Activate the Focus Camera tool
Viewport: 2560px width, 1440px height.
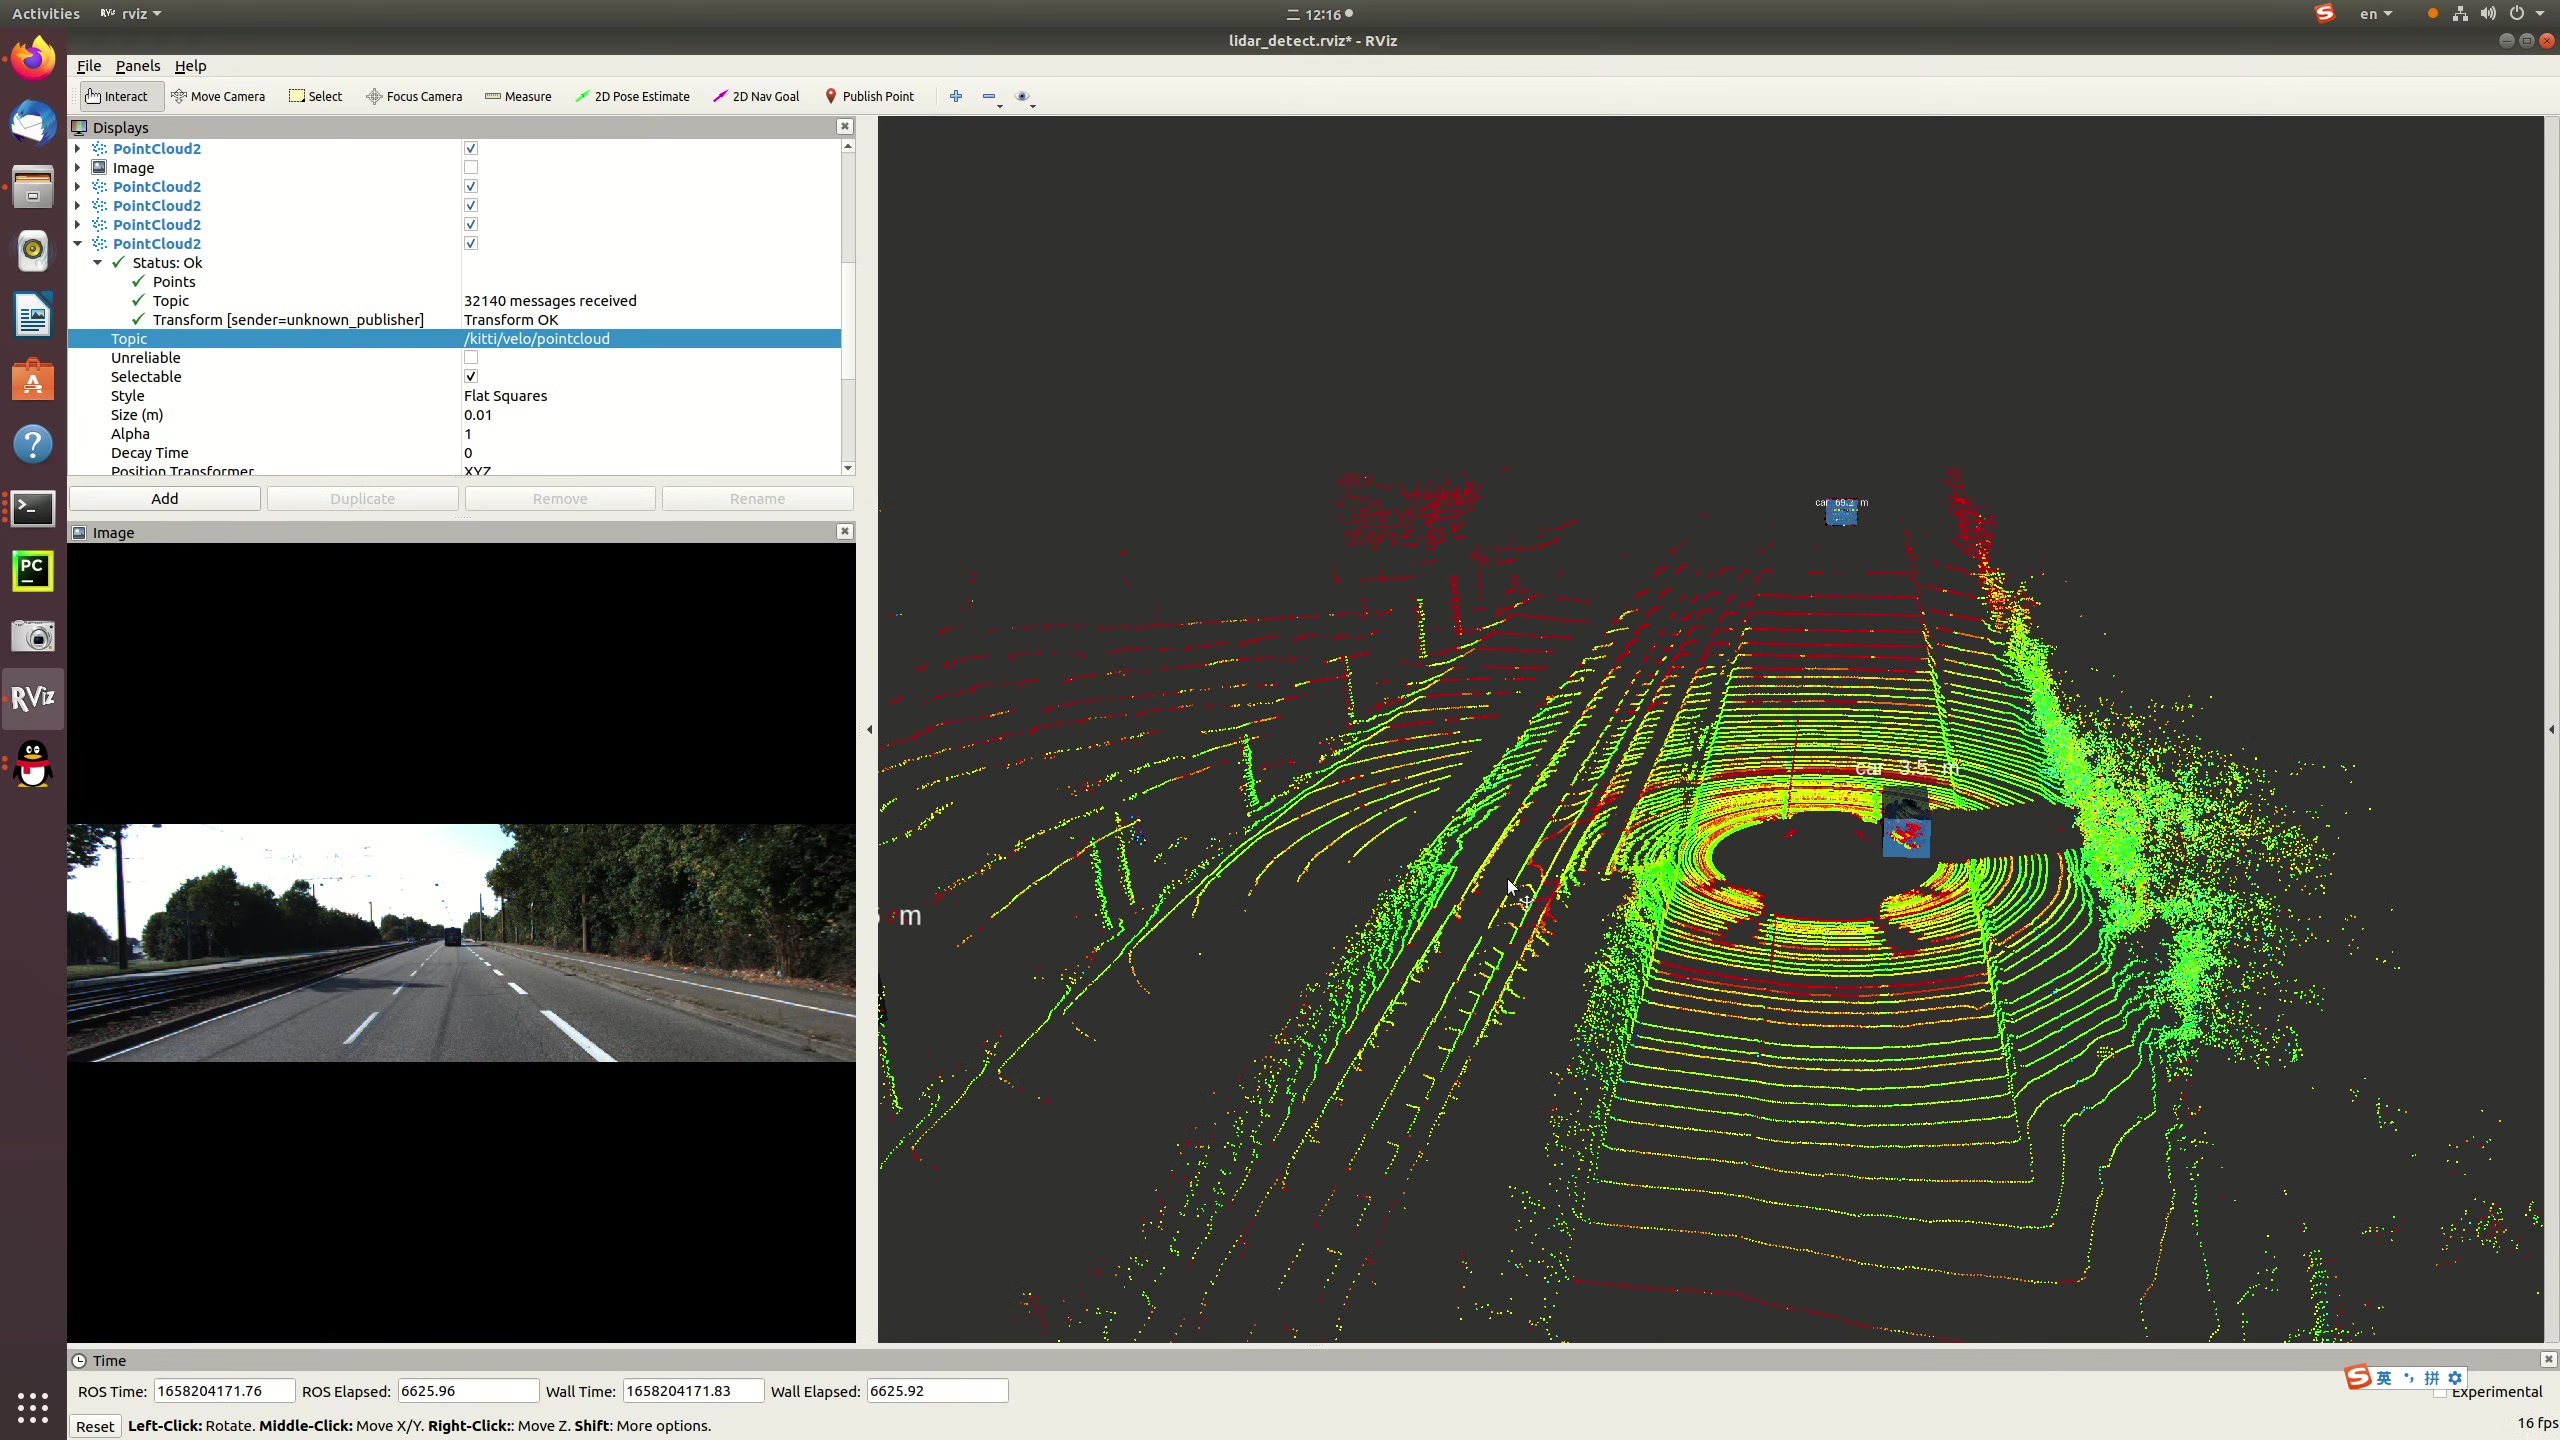point(414,96)
